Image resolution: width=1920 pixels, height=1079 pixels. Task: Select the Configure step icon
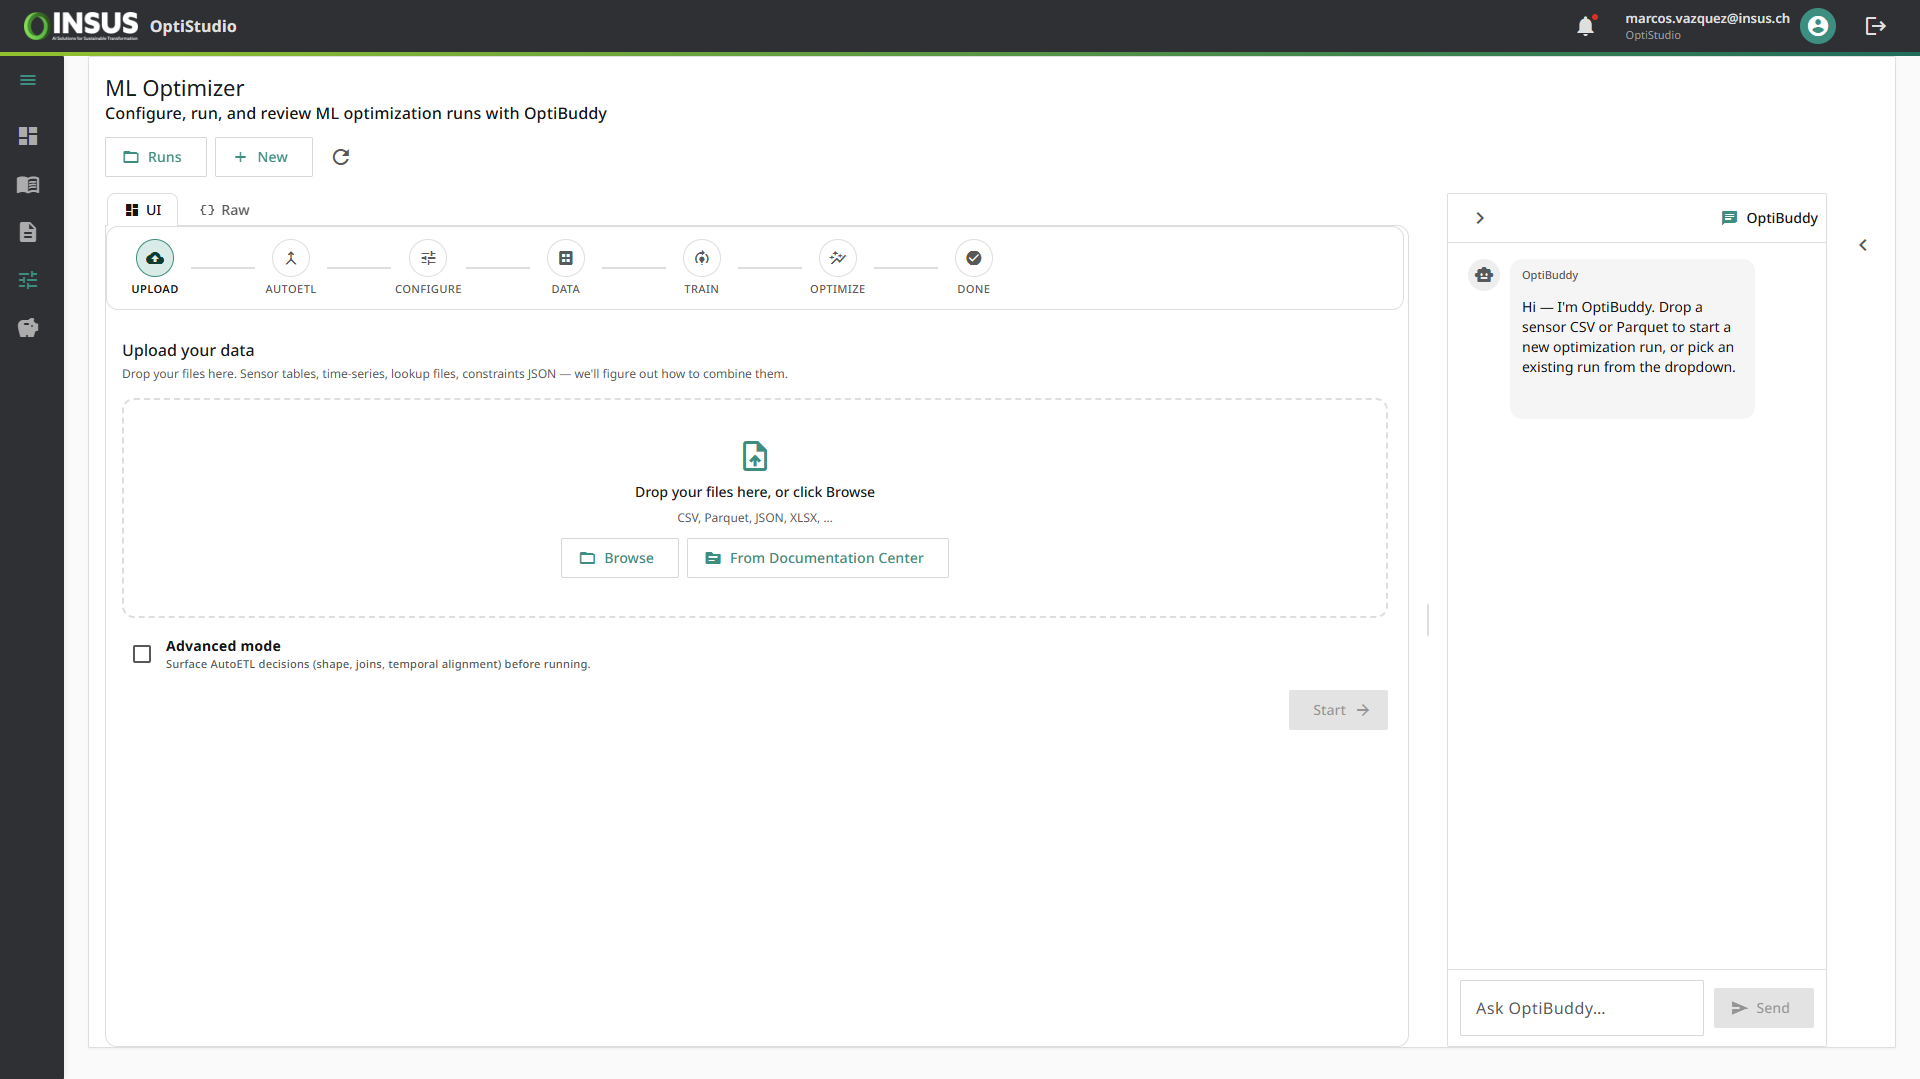tap(428, 258)
